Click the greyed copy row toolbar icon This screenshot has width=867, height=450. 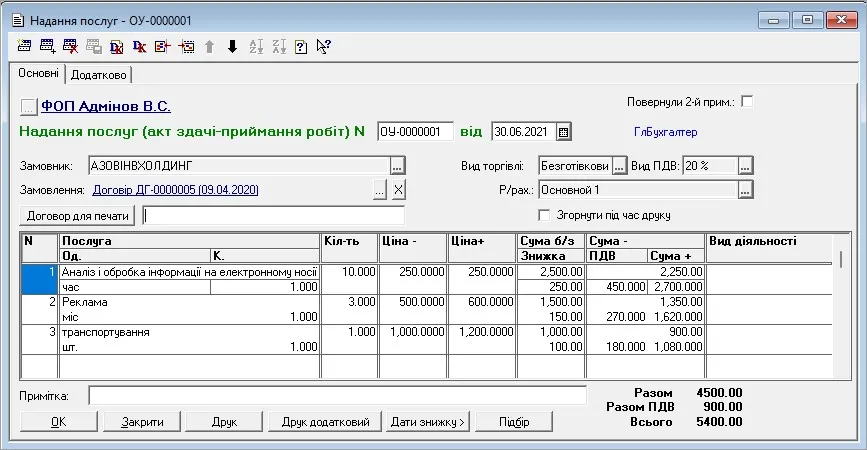pyautogui.click(x=94, y=46)
